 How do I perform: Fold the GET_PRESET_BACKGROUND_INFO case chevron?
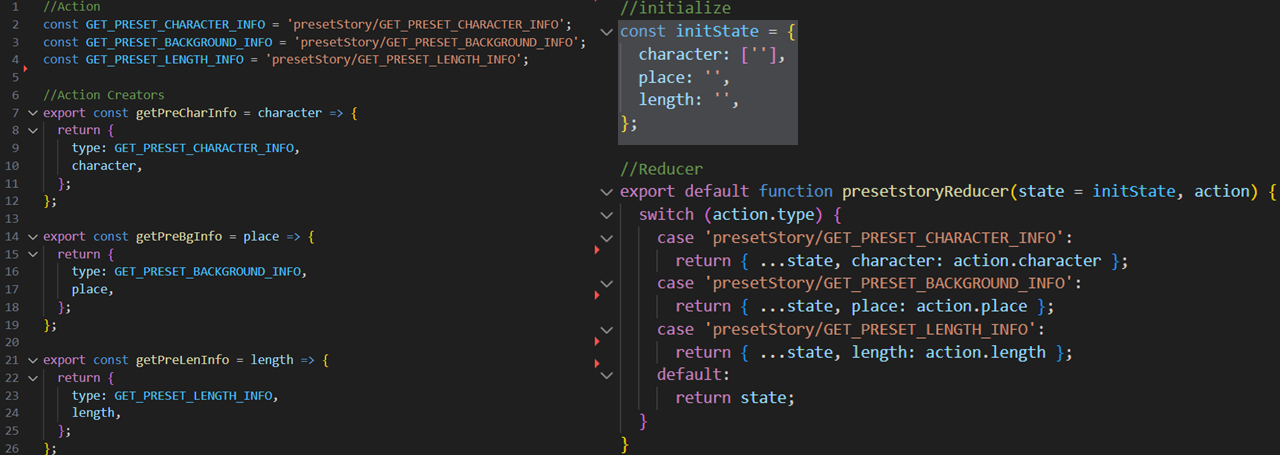(606, 283)
